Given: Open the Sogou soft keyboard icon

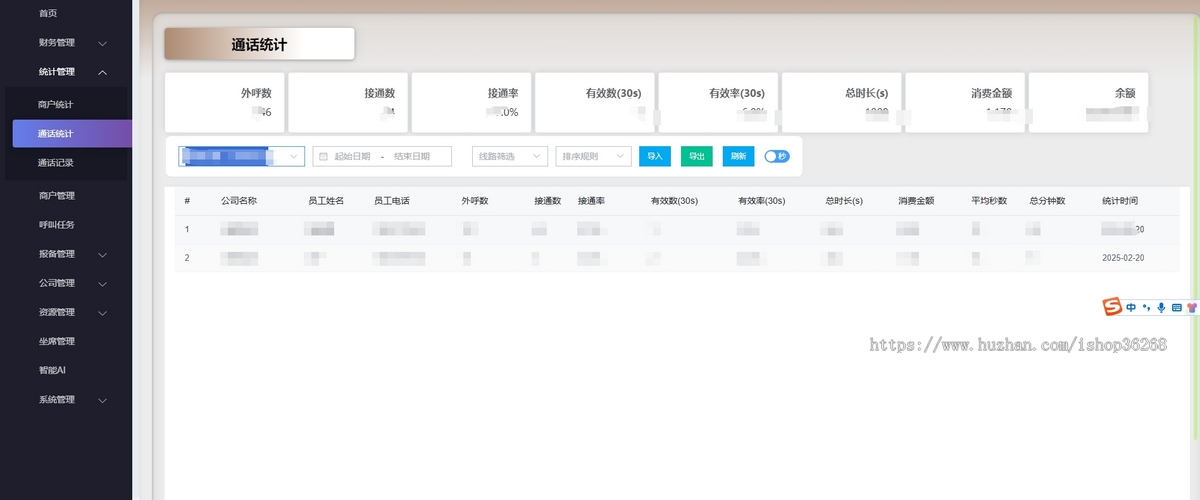Looking at the screenshot, I should [x=1177, y=307].
